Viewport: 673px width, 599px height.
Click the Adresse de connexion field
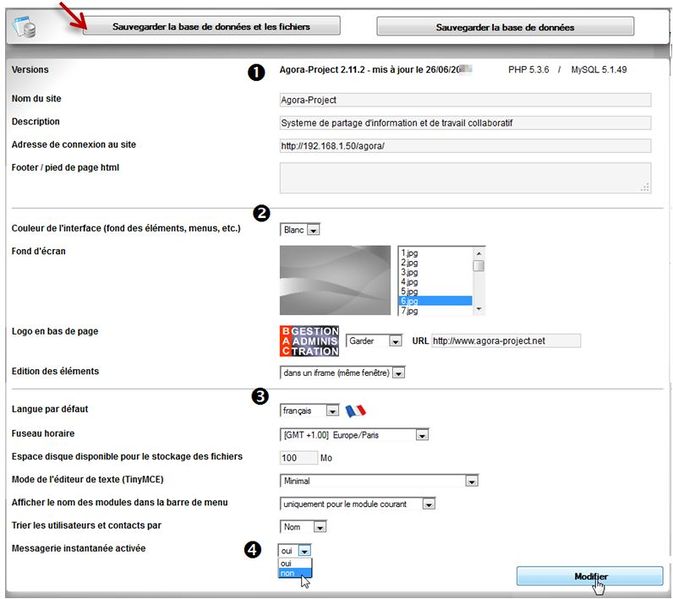pyautogui.click(x=465, y=146)
